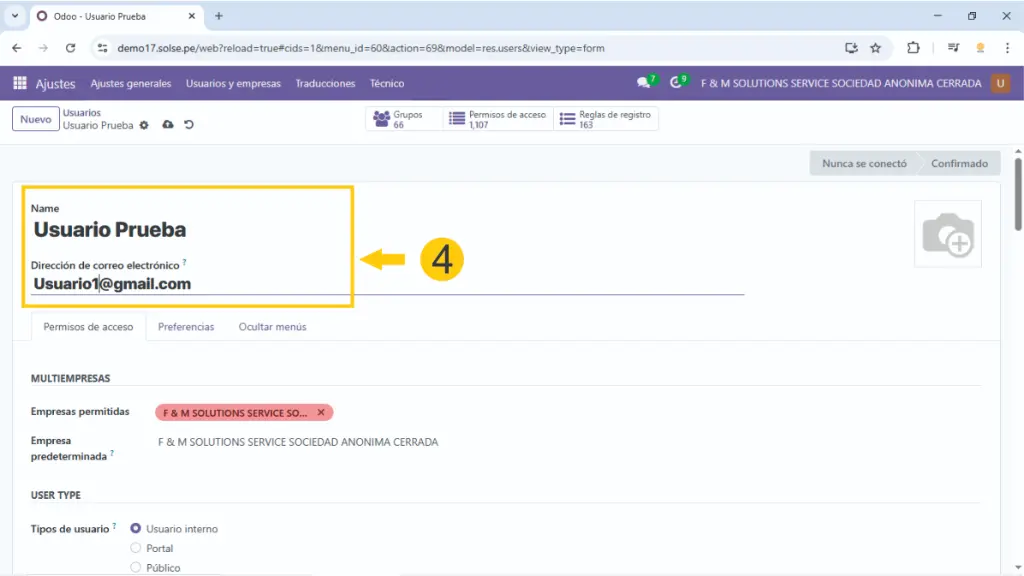Screen dimensions: 1024x576
Task: Expand the Usuarios y empresas menu
Action: coord(233,84)
